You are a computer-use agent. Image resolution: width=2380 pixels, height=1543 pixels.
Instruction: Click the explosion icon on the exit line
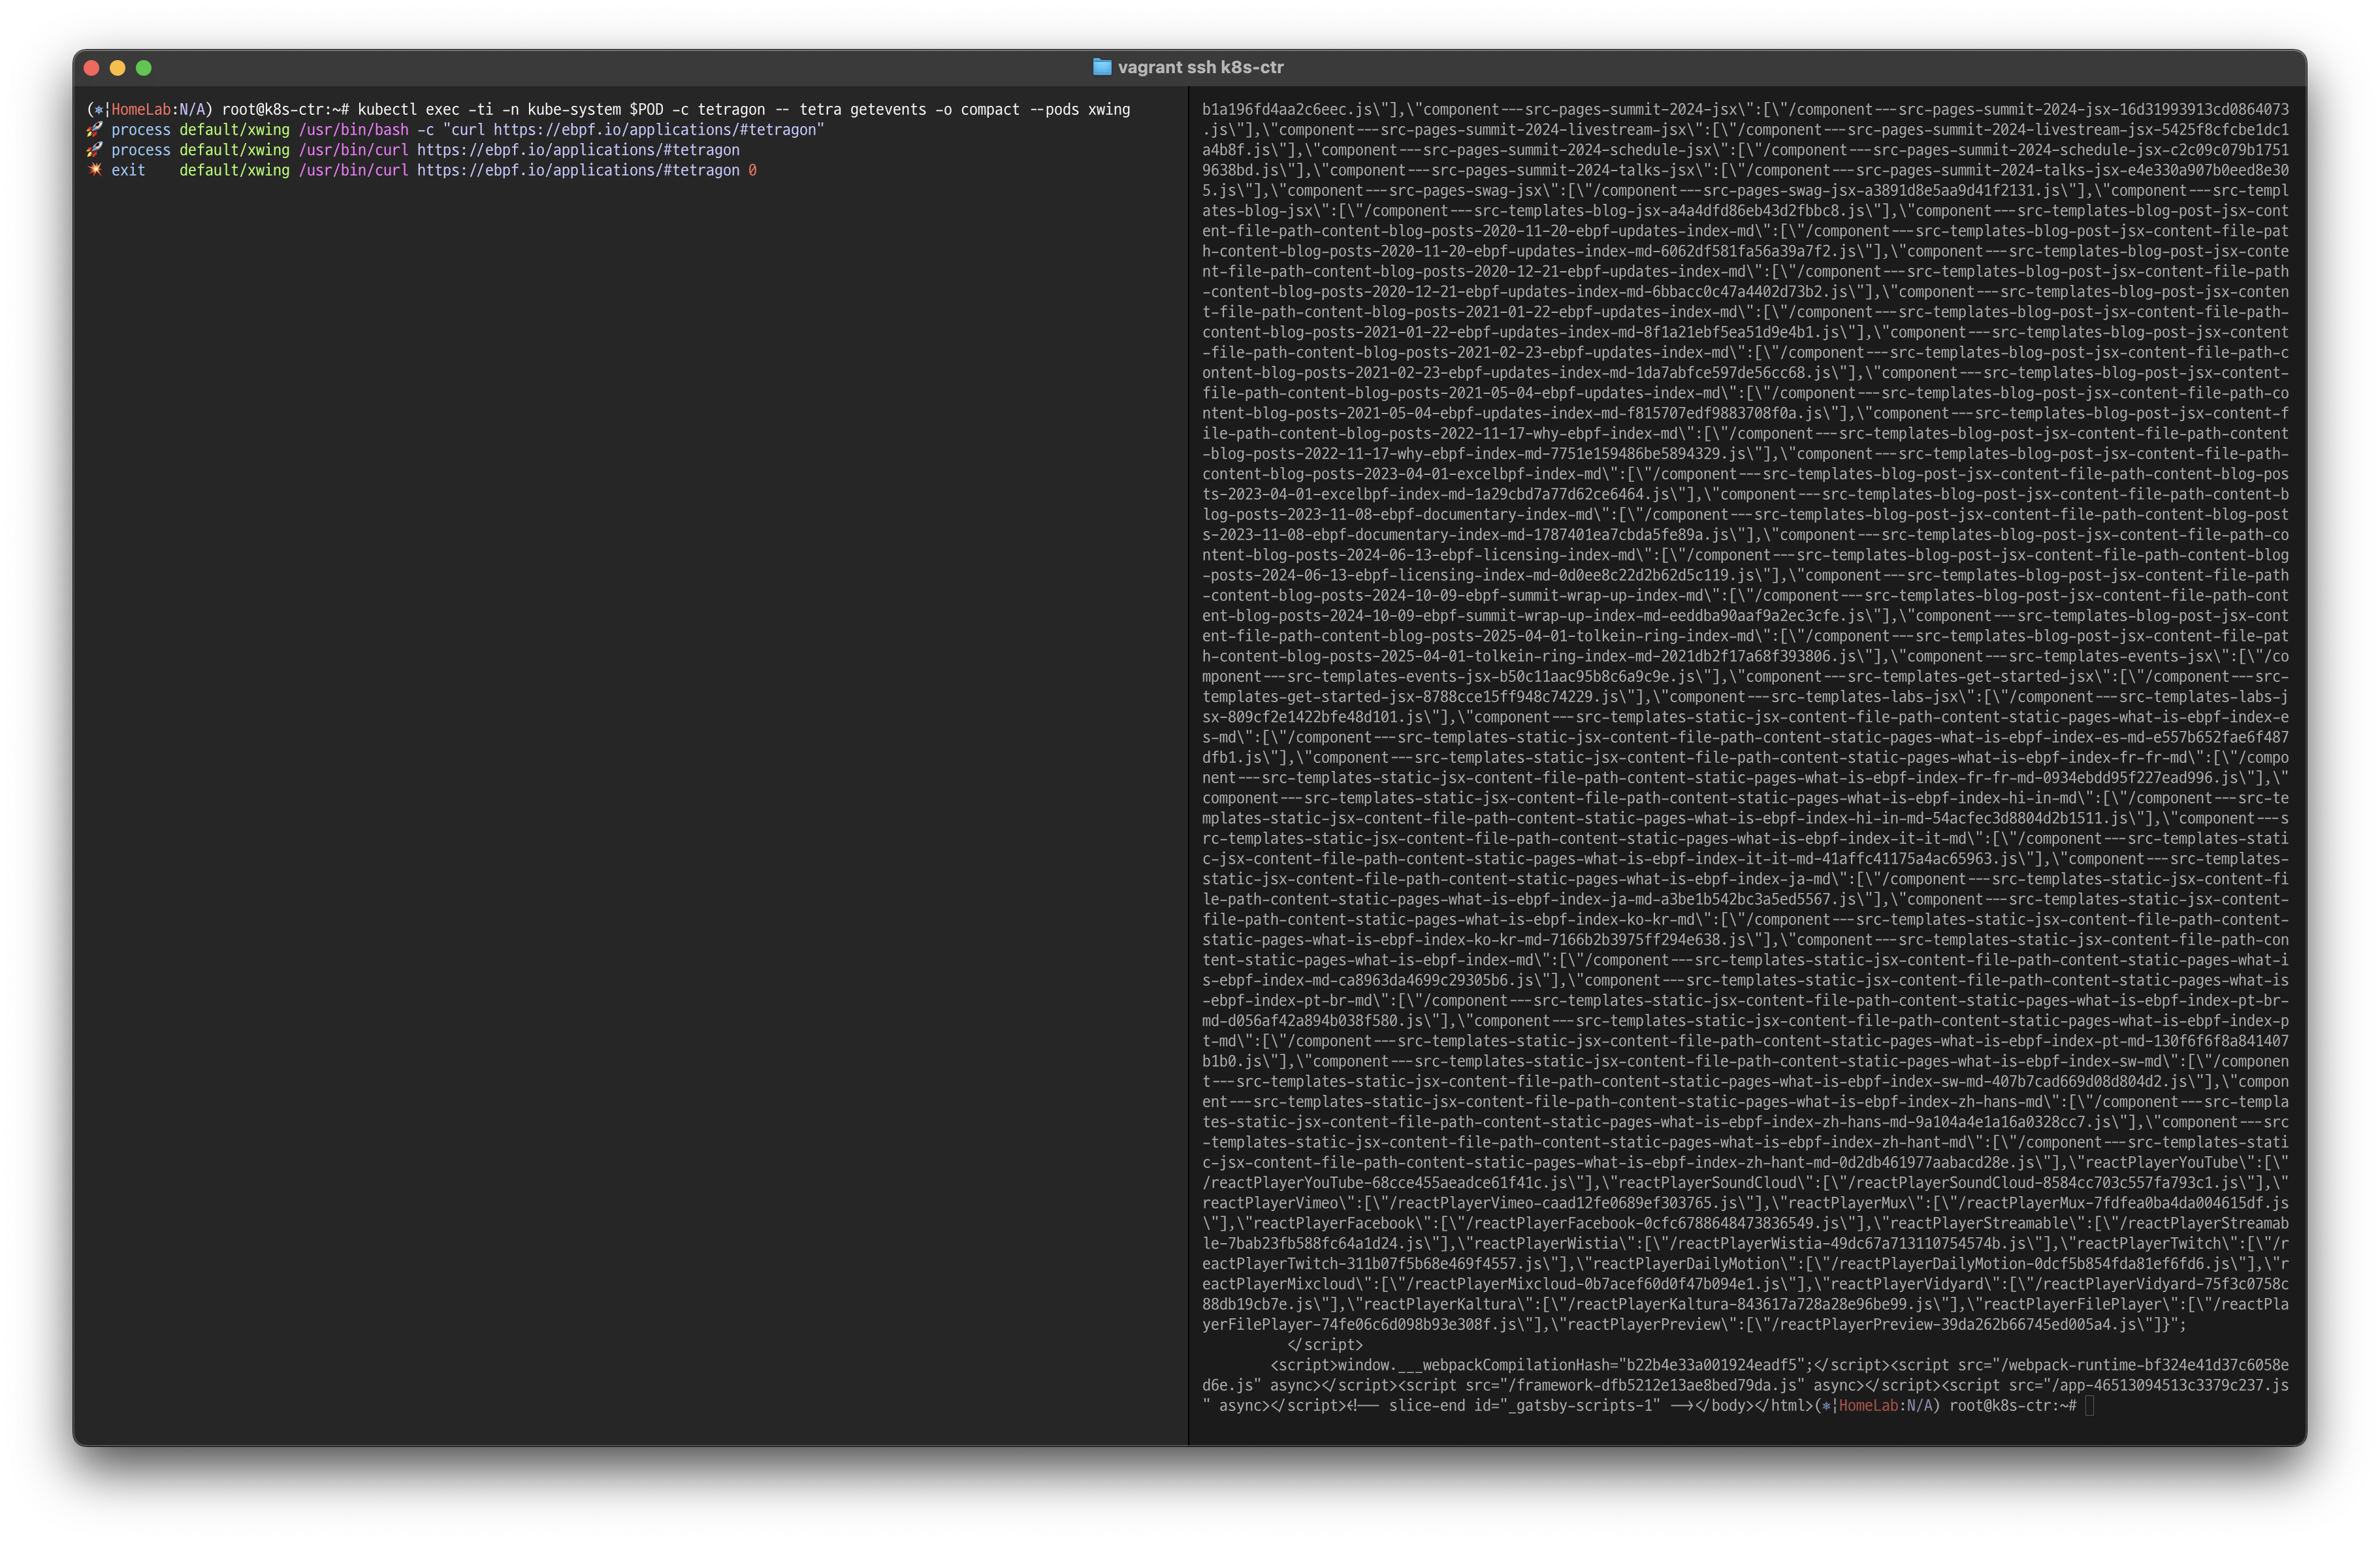[x=95, y=170]
